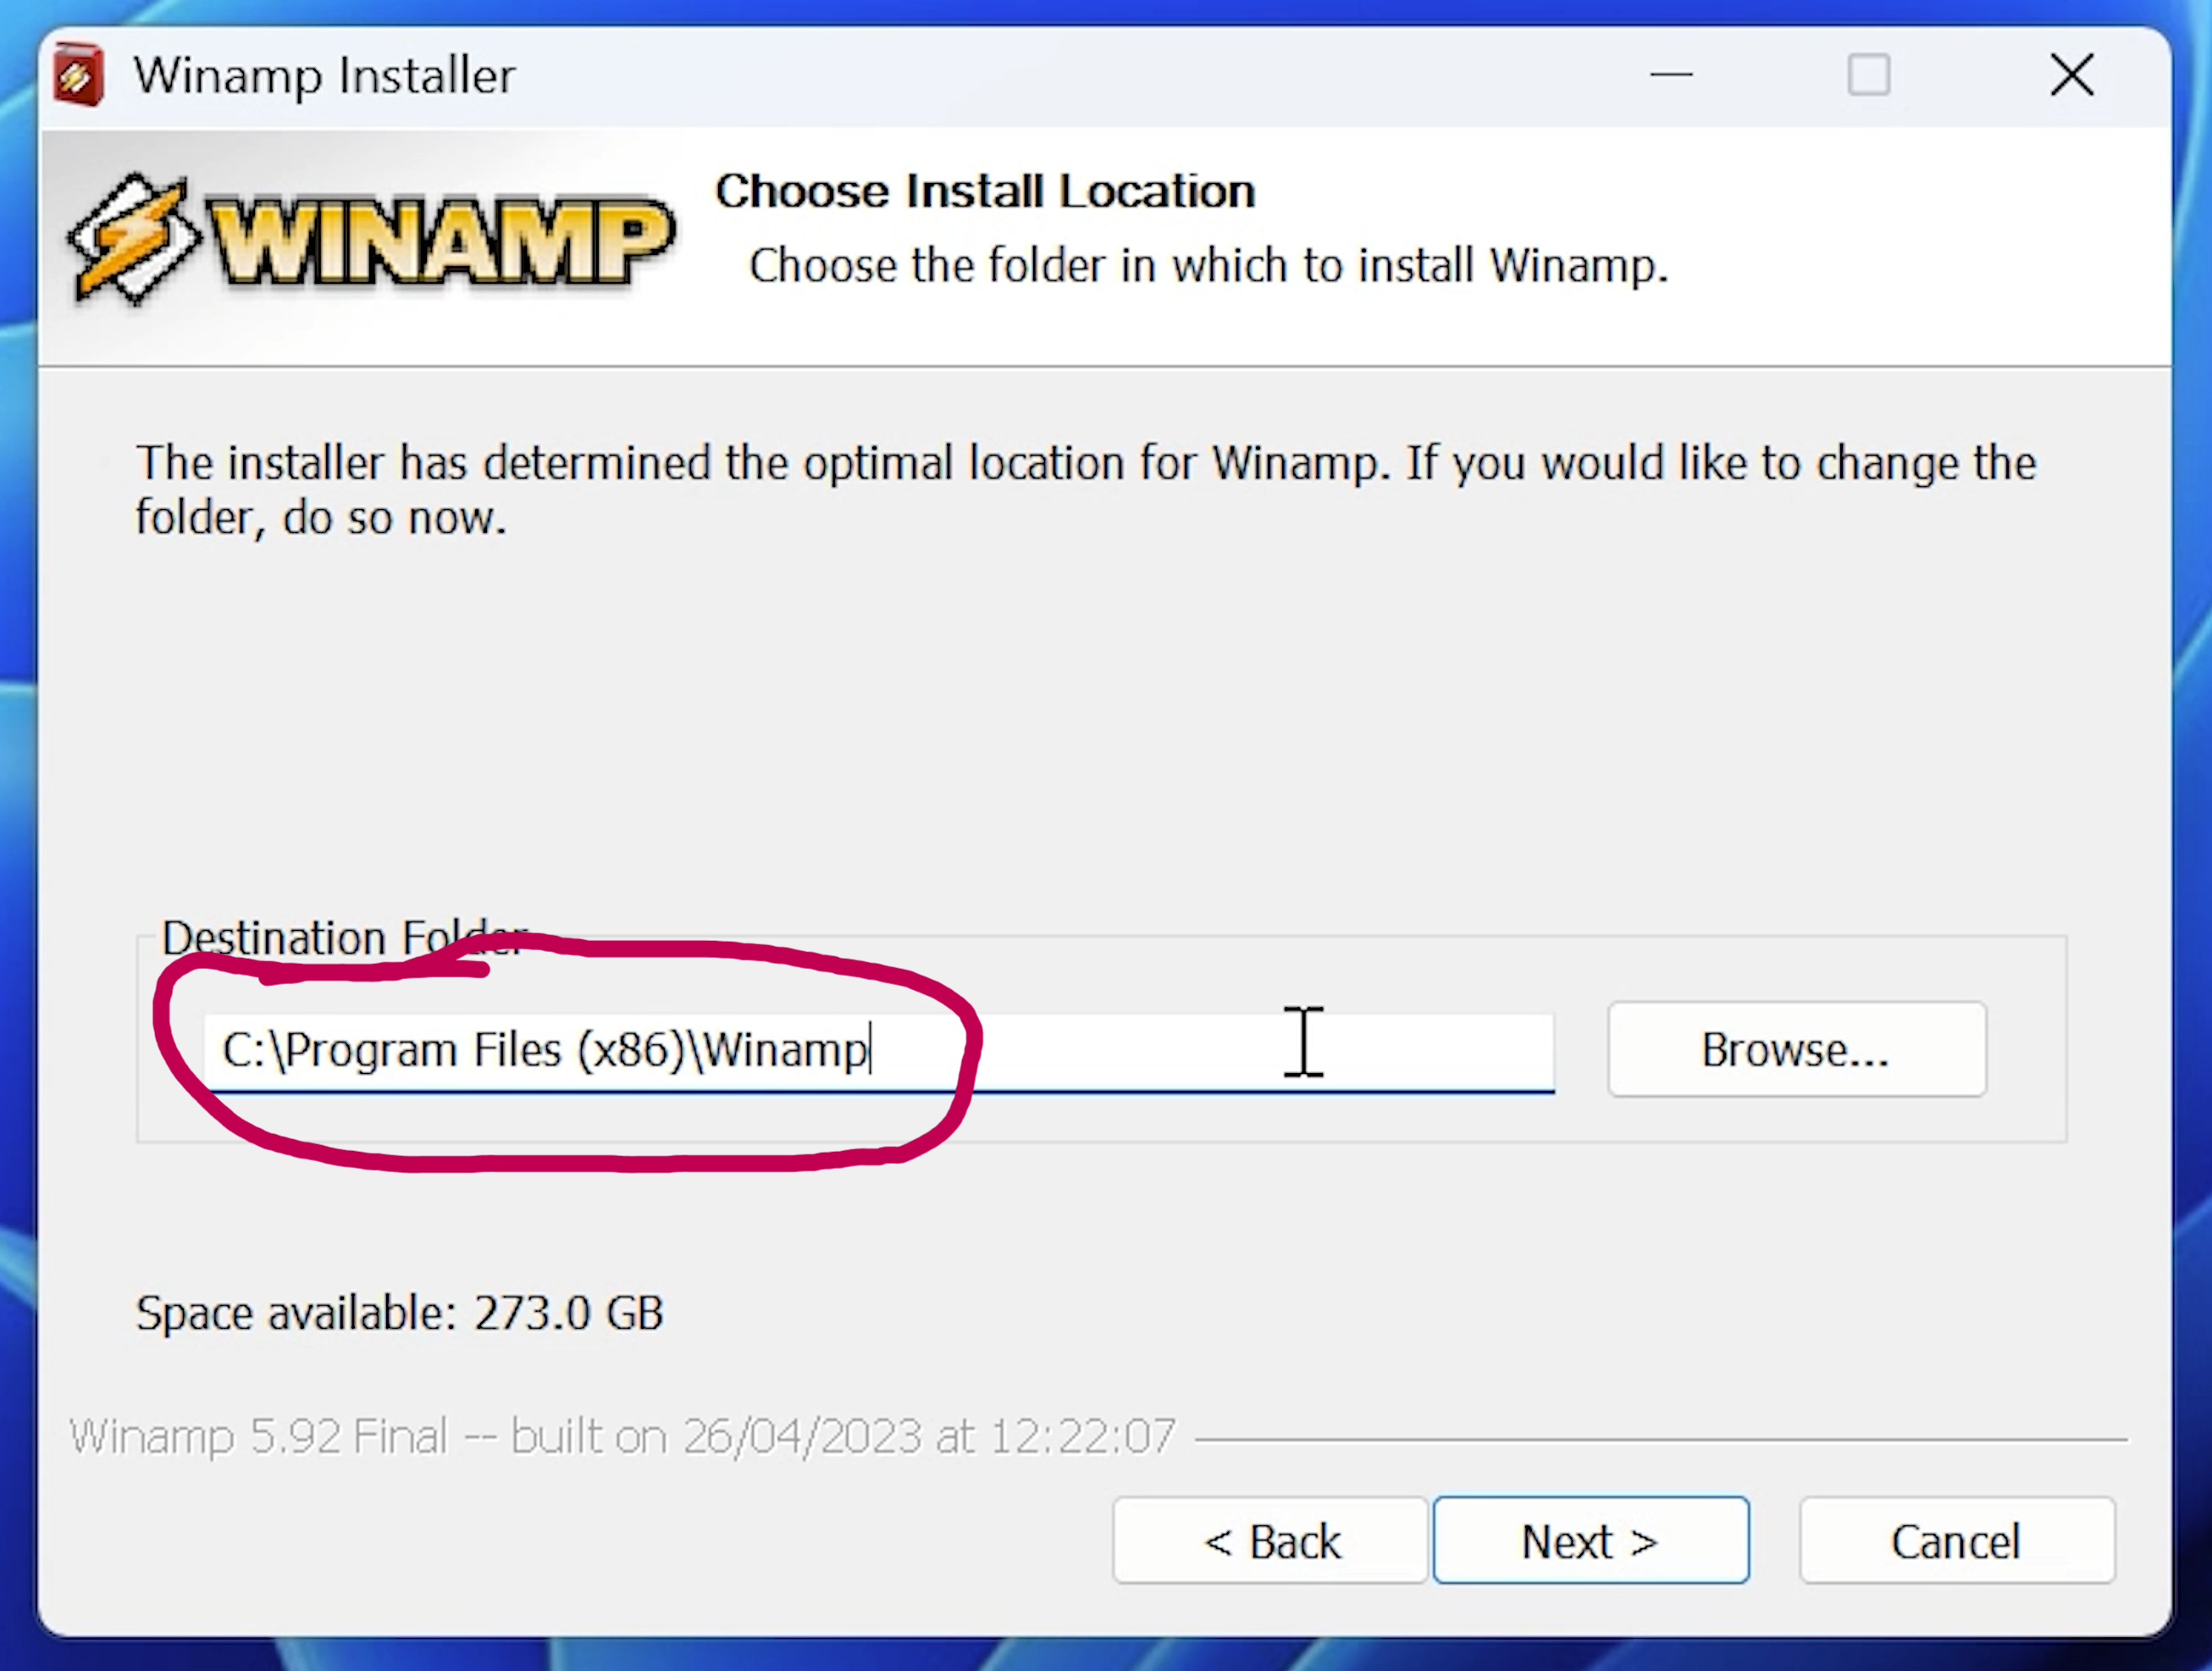Click the 'Winamp 5.92 Final' build text
The width and height of the screenshot is (2212, 1671).
click(622, 1437)
